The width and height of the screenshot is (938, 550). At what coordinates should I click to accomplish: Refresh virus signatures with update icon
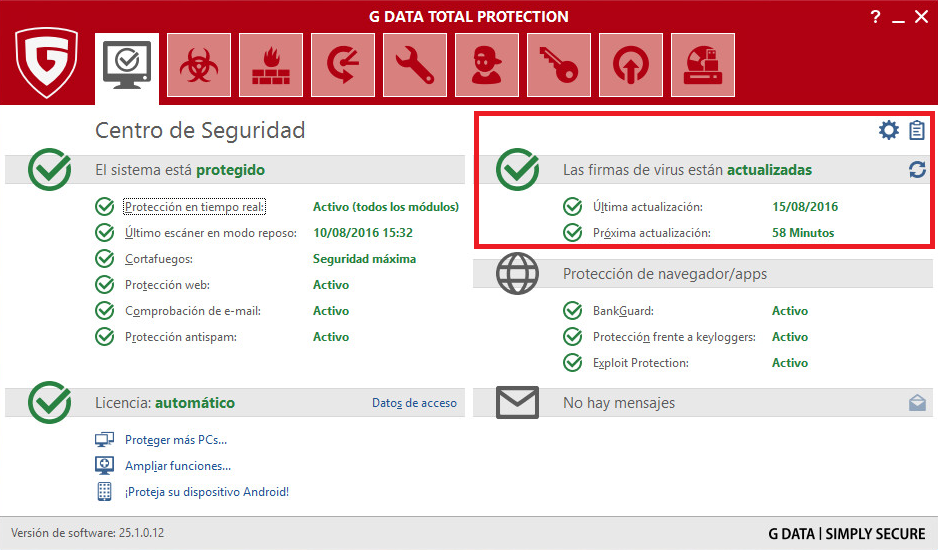pos(917,170)
